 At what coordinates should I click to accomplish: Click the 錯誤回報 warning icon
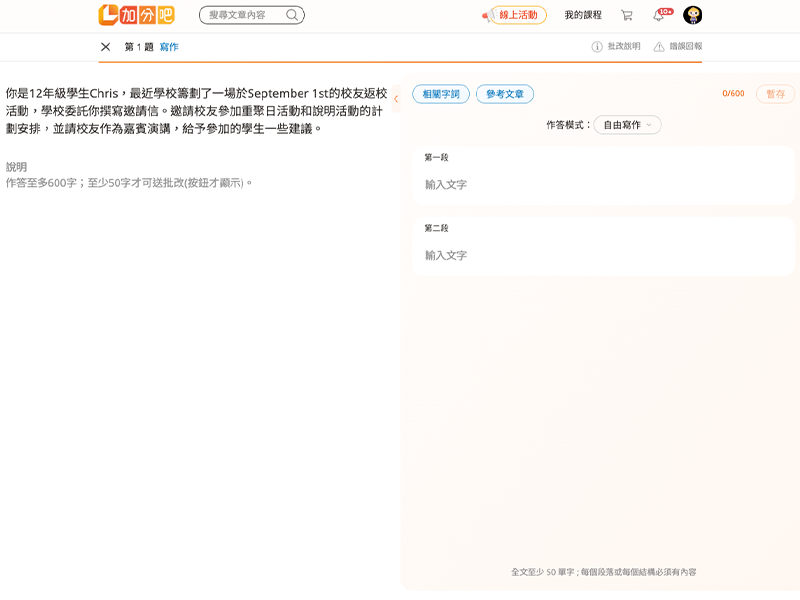pyautogui.click(x=659, y=47)
